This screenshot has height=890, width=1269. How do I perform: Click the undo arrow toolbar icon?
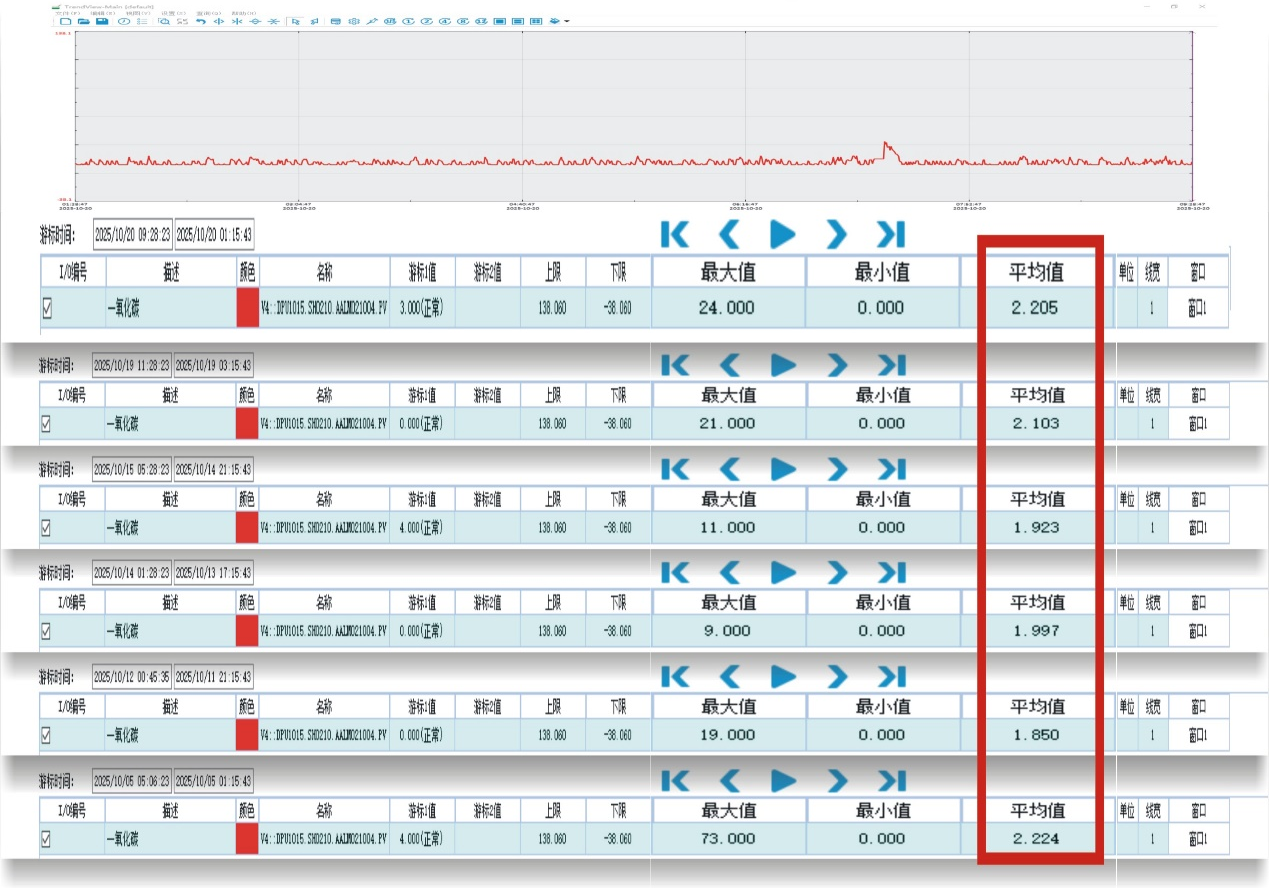click(x=201, y=21)
